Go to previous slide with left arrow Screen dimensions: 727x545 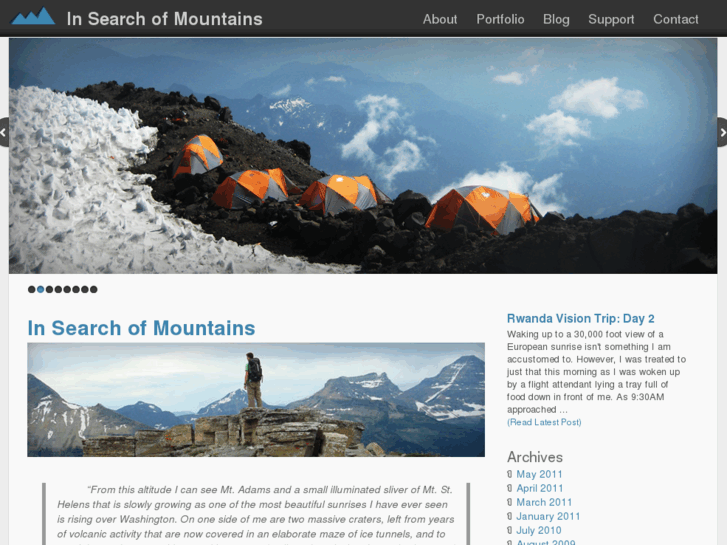click(x=4, y=132)
